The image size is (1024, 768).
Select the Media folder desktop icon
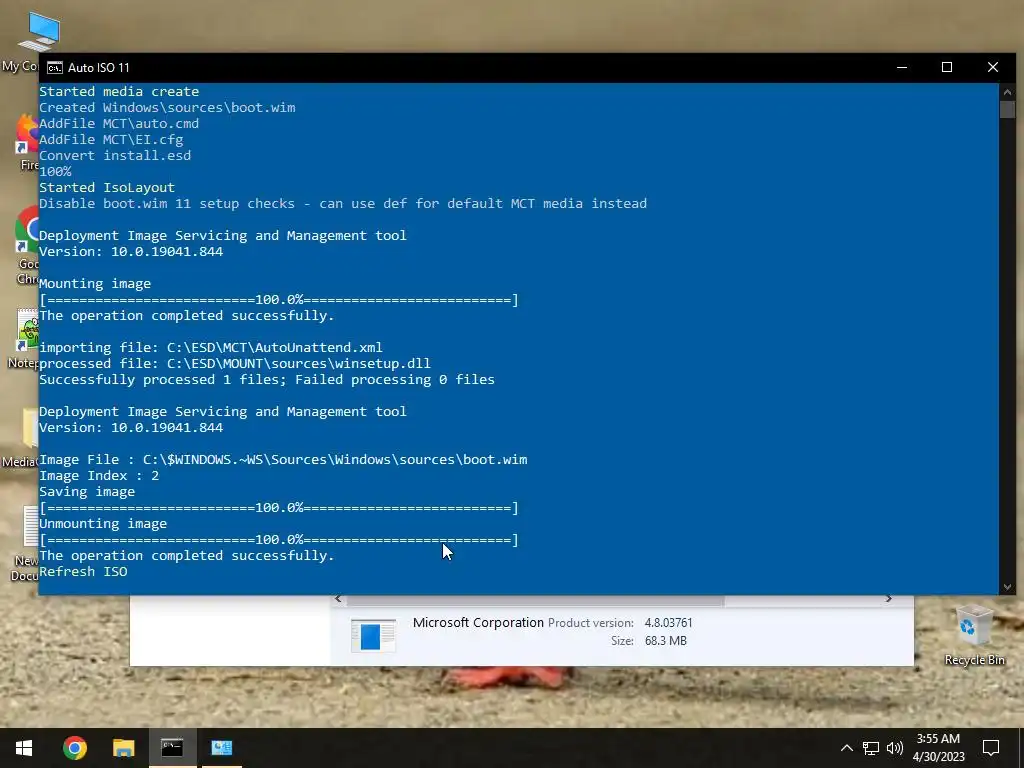pyautogui.click(x=21, y=439)
